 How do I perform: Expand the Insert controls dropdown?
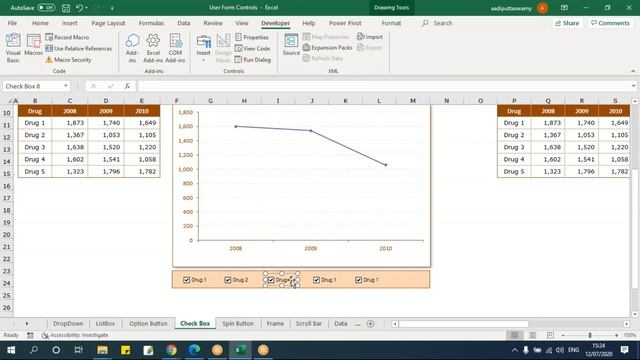[x=203, y=60]
